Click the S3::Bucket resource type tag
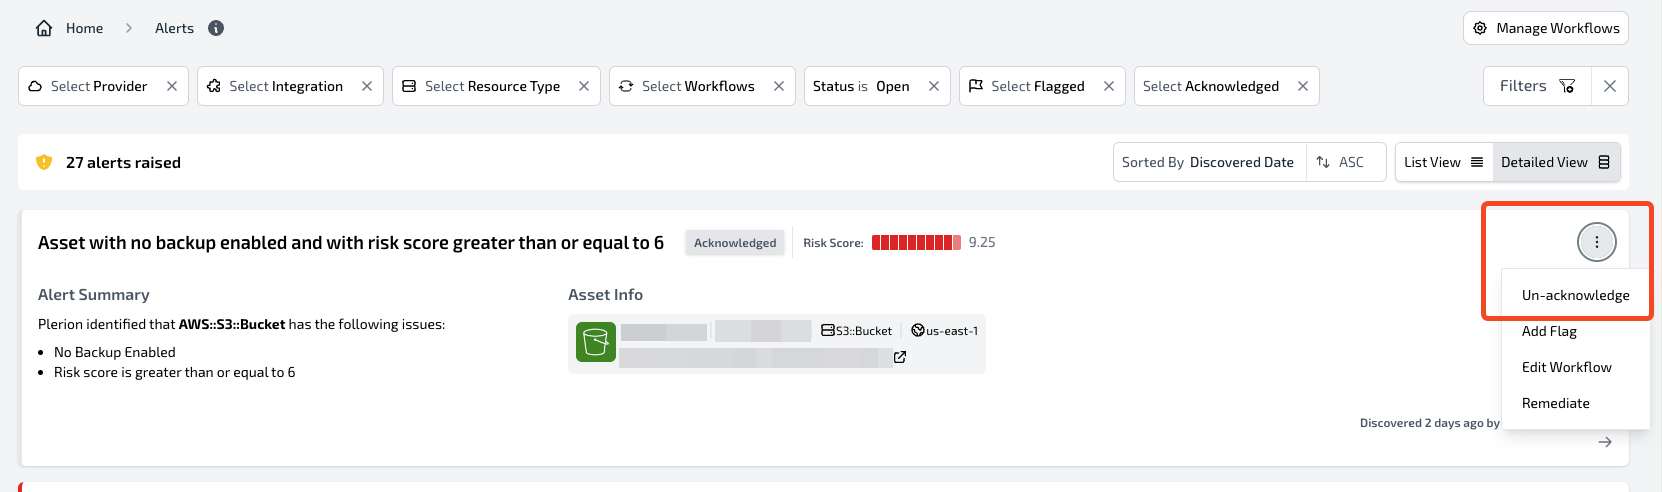Screen dimensions: 1662x492 pos(857,331)
